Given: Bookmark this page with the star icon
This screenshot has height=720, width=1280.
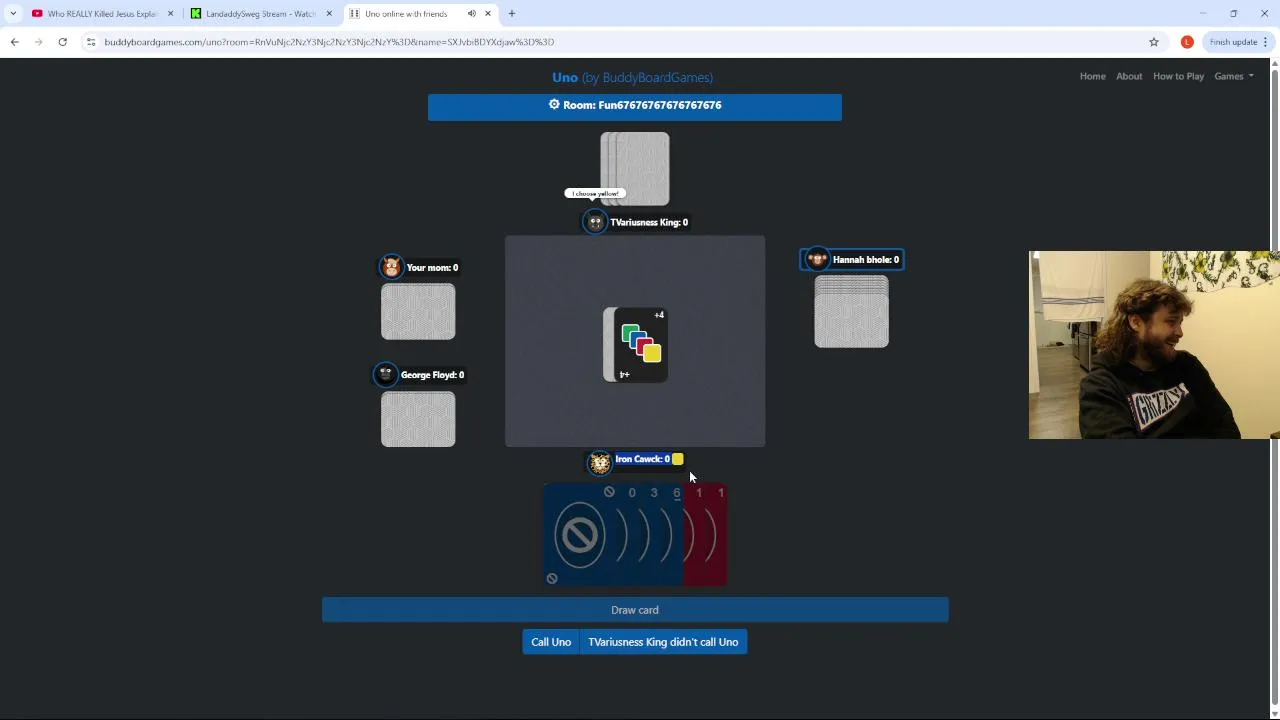Looking at the screenshot, I should [1154, 42].
